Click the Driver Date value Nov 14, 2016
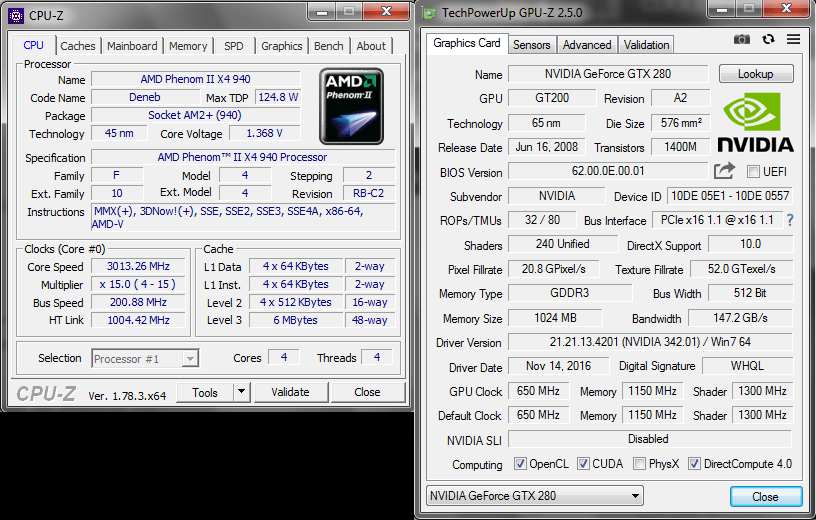This screenshot has height=520, width=816. [x=558, y=366]
